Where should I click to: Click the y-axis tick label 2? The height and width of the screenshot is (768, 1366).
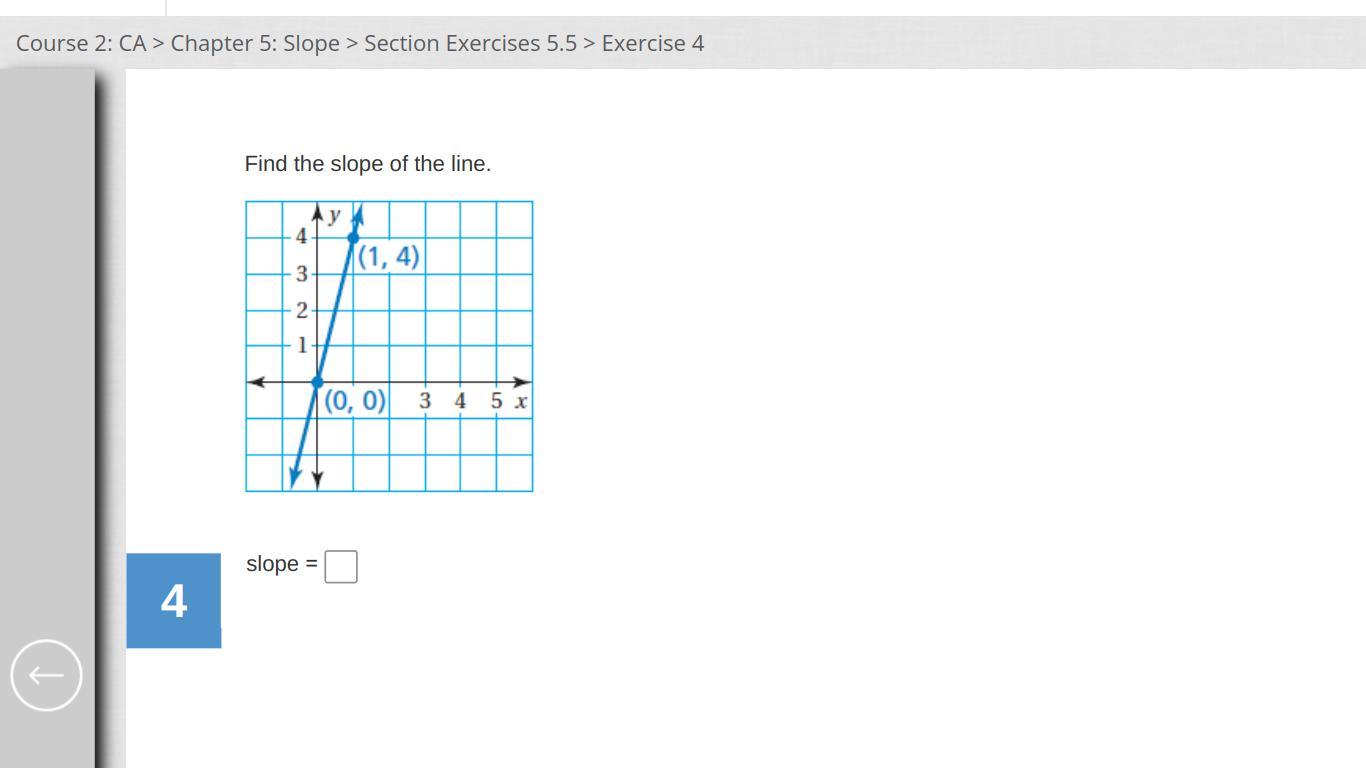click(301, 310)
